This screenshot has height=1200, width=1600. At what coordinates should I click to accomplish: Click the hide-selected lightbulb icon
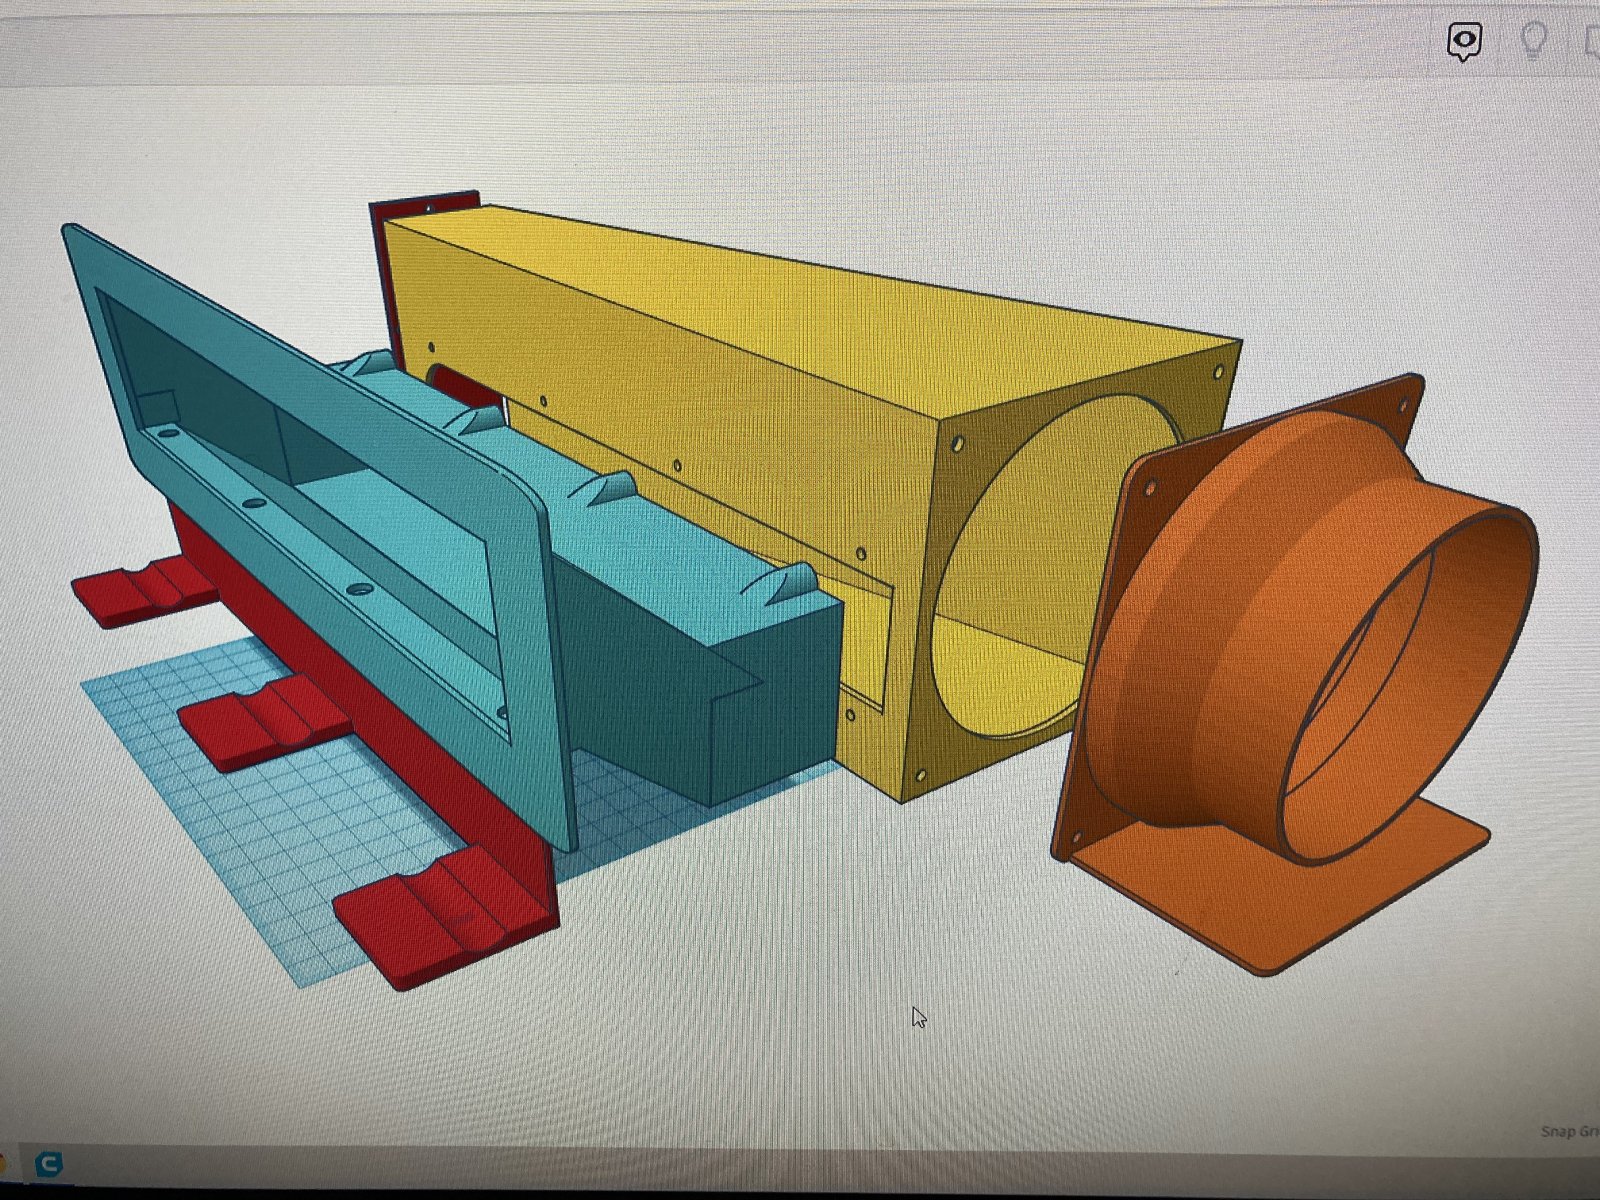1533,41
